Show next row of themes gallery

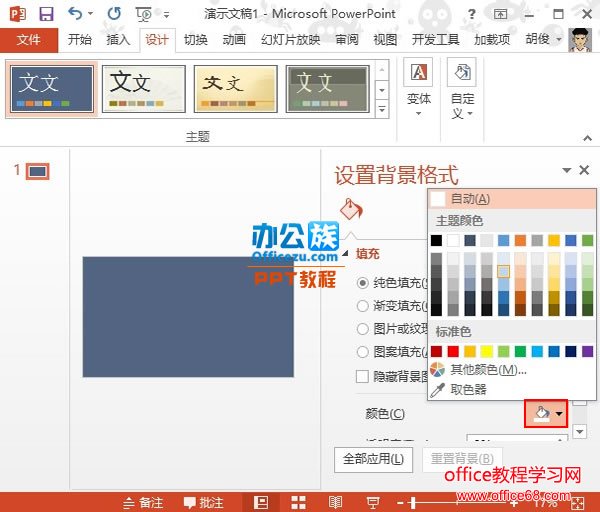[x=382, y=90]
